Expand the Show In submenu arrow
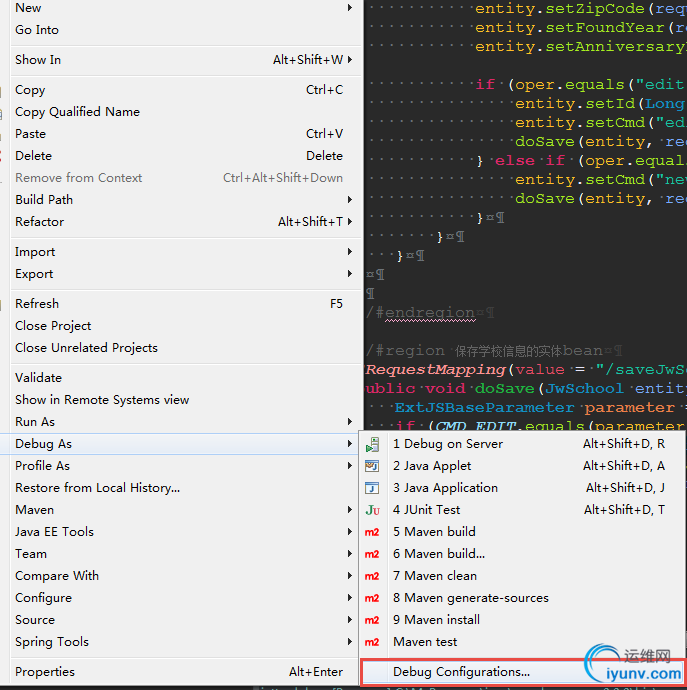Viewport: 687px width, 690px height. click(350, 59)
